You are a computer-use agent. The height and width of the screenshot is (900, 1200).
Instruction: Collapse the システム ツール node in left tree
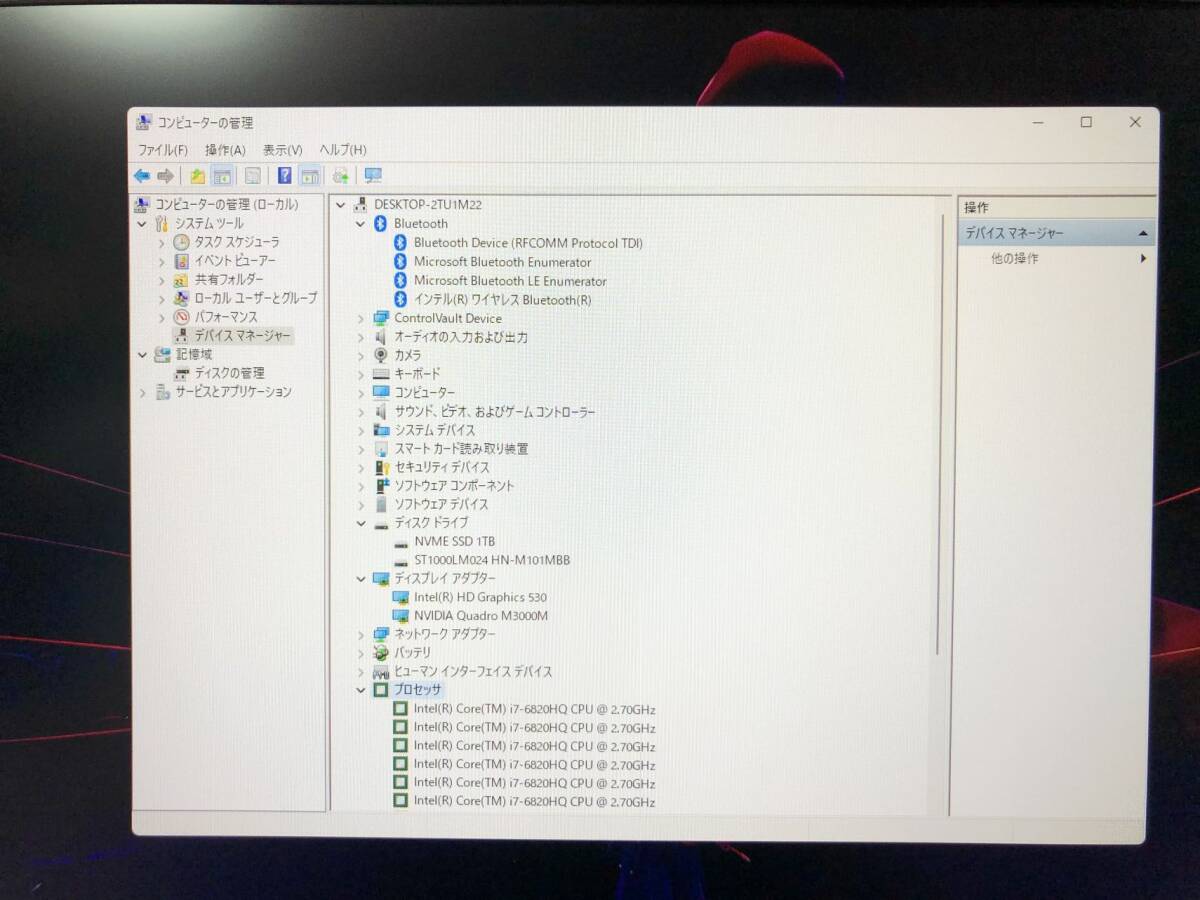tap(142, 224)
